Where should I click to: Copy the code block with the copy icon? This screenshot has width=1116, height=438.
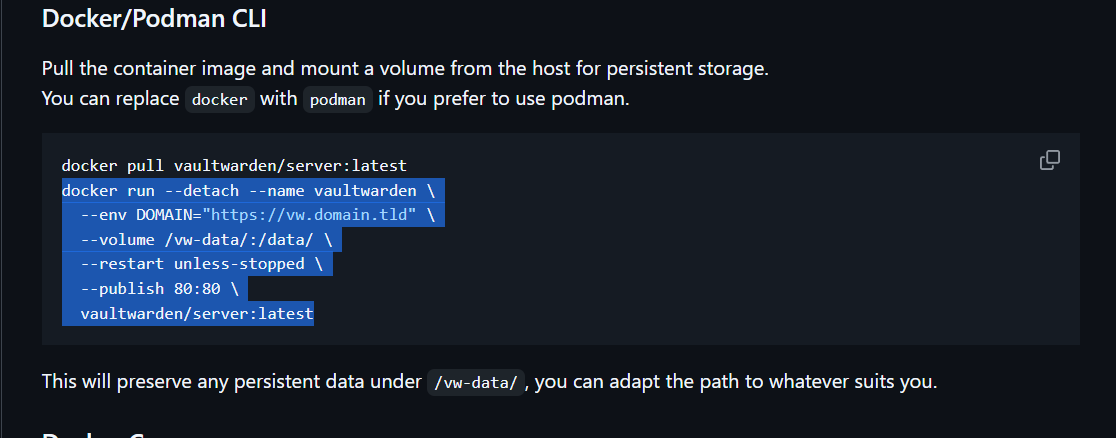tap(1050, 160)
